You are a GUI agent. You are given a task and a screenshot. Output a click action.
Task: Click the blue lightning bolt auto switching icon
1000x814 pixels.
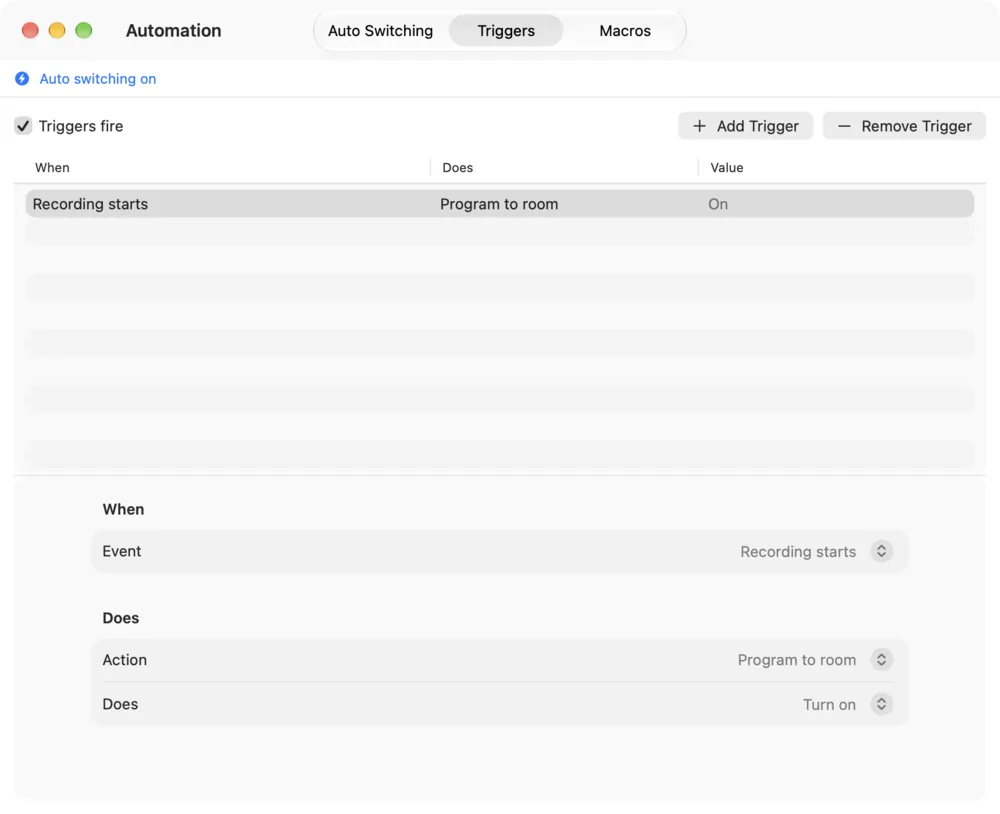(22, 78)
